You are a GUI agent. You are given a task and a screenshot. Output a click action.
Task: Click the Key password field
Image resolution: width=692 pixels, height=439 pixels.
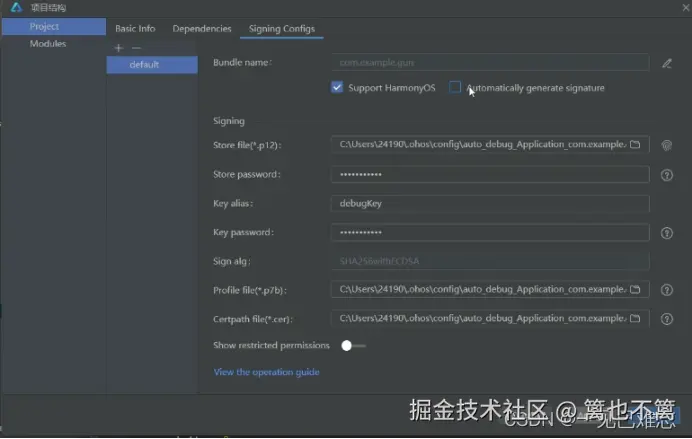pos(490,233)
